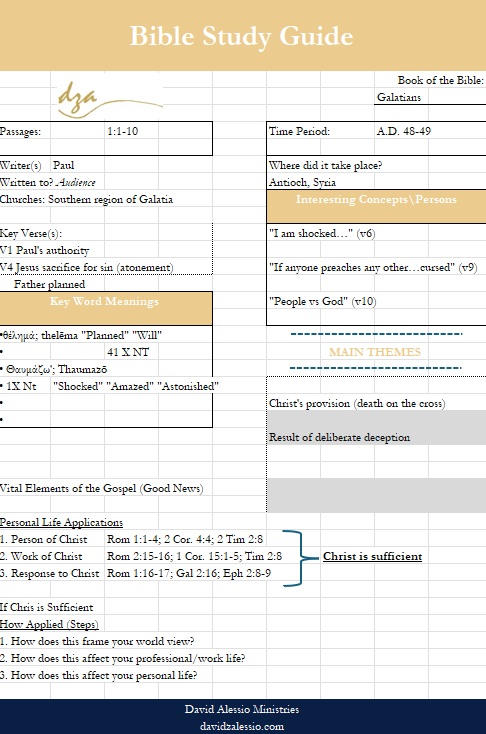486x734 pixels.
Task: Click "How does this frame your world view?"
Action: tap(97, 641)
